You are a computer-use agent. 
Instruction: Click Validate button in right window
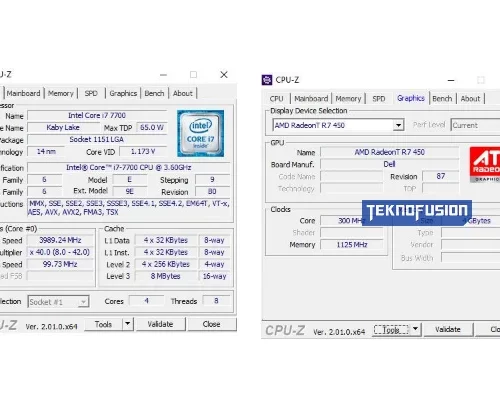point(448,329)
